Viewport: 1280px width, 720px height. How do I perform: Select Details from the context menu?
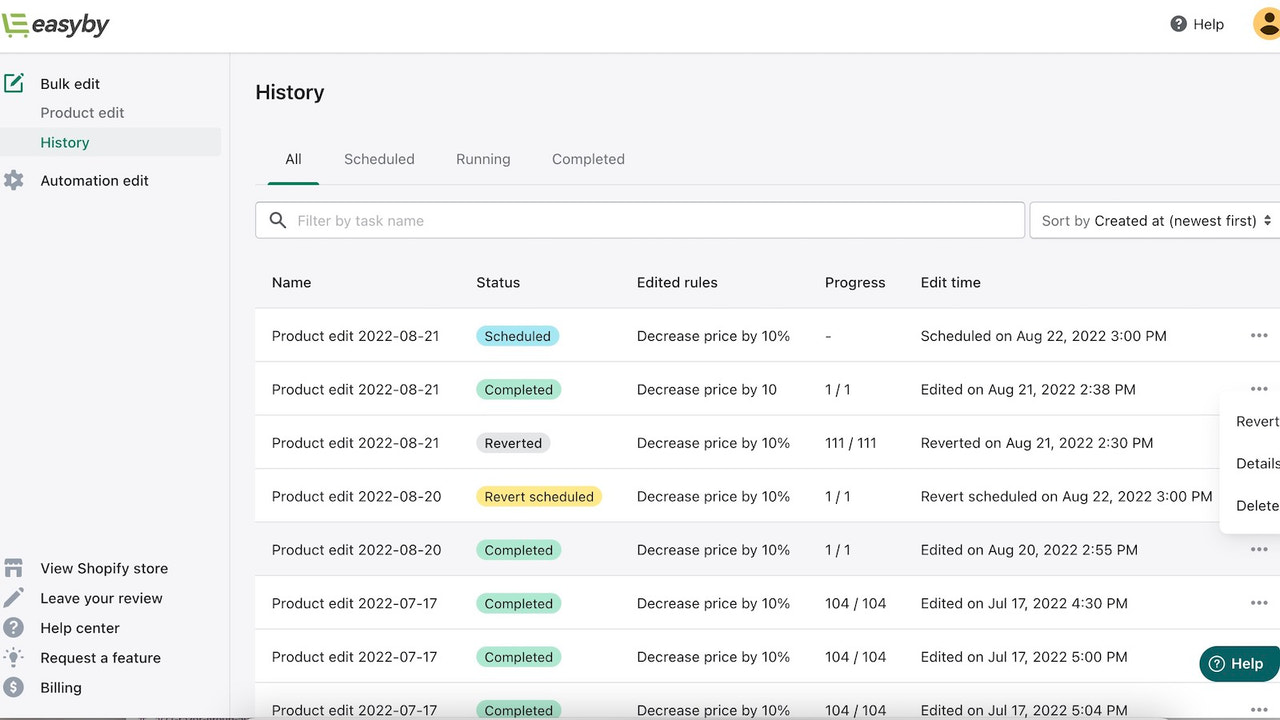[1257, 463]
